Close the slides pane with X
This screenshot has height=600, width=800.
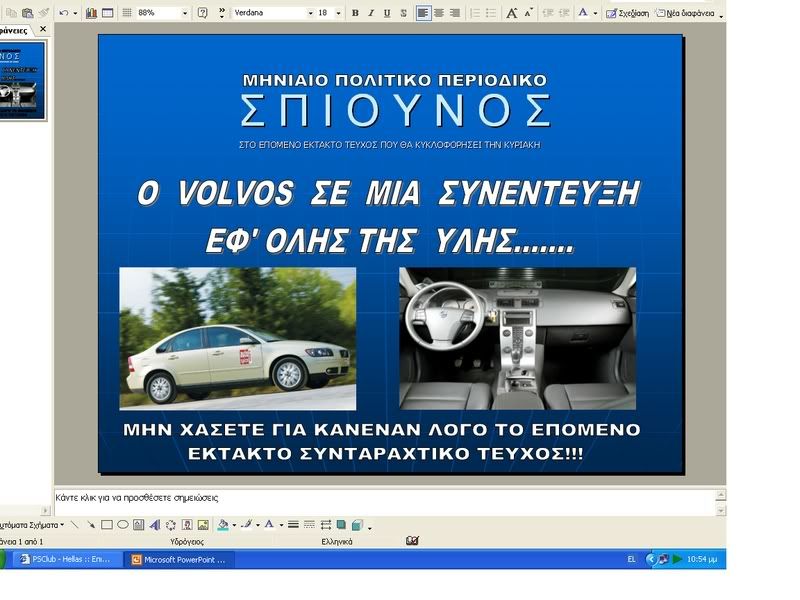coord(43,29)
